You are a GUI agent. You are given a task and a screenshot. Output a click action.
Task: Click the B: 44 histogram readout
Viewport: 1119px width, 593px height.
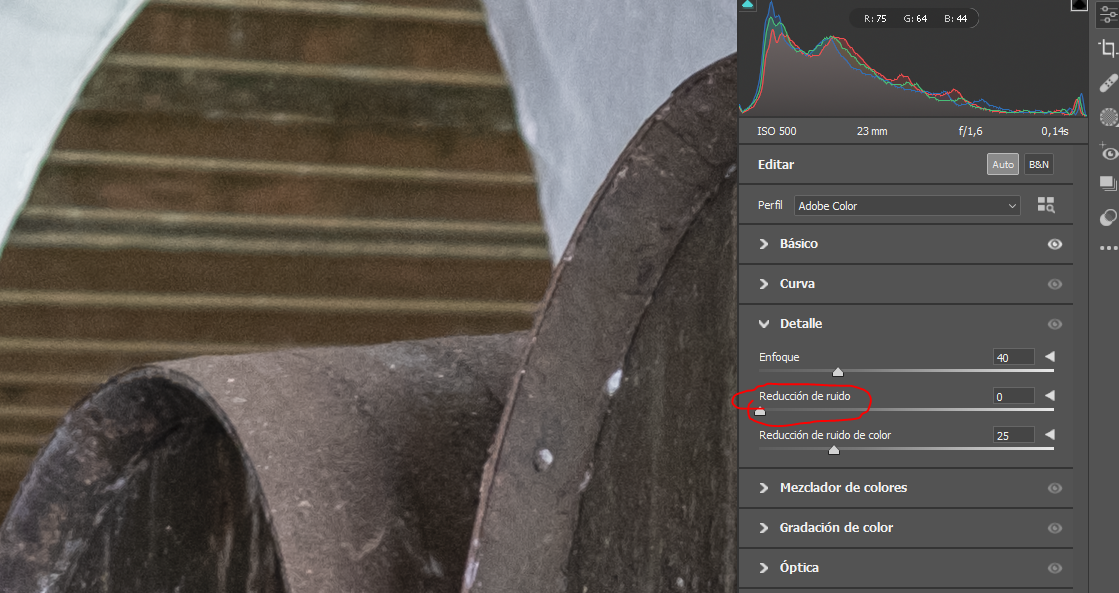tap(956, 19)
